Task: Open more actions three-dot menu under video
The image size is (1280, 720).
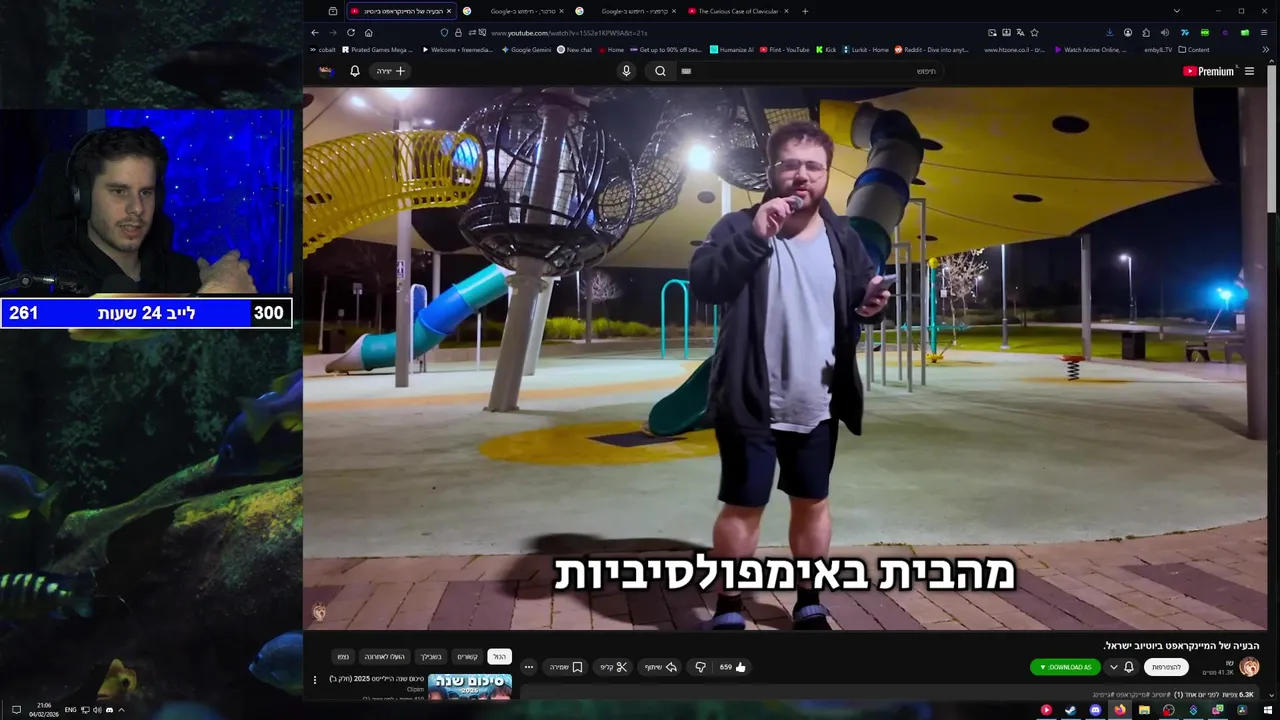Action: 528,667
